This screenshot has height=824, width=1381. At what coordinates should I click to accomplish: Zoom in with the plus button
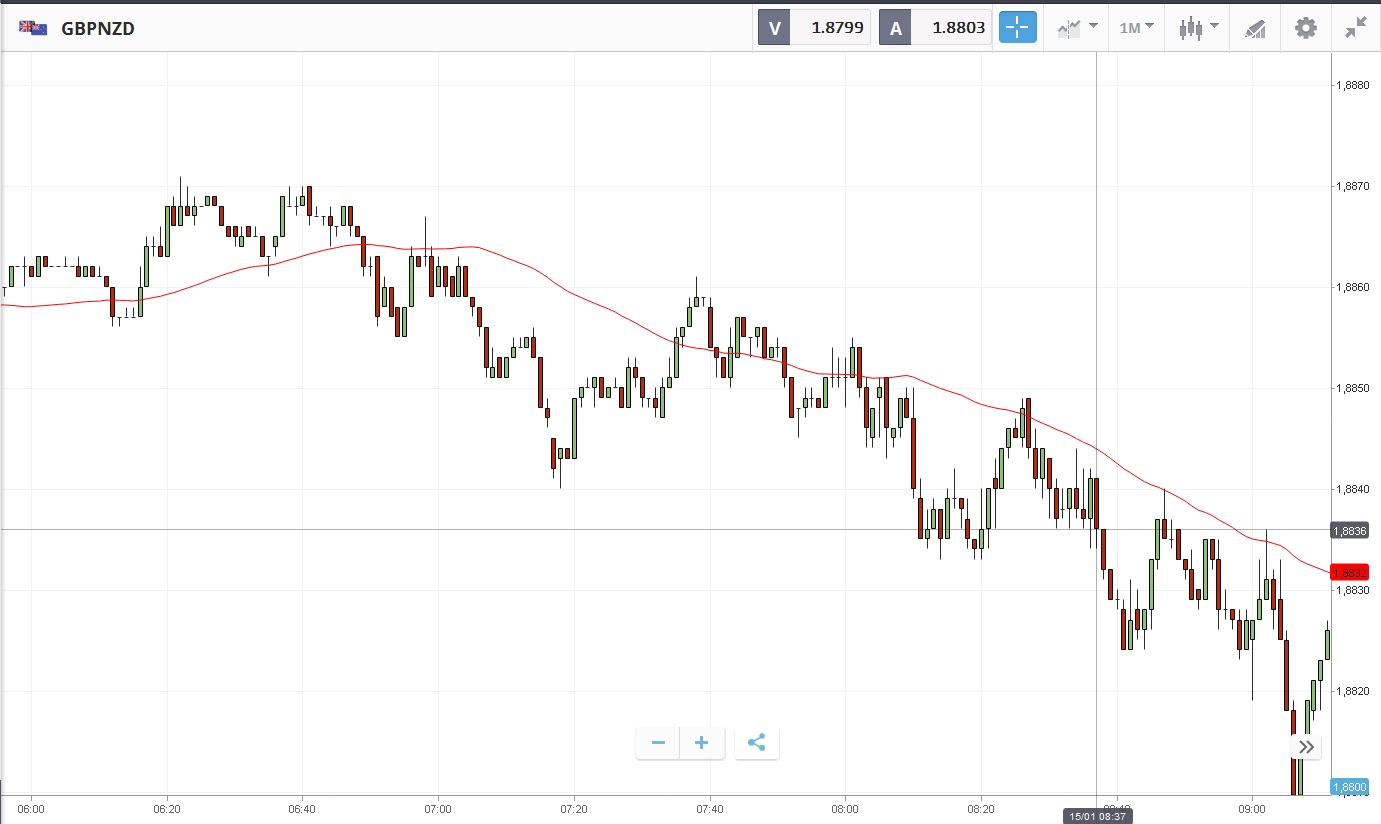pyautogui.click(x=702, y=743)
